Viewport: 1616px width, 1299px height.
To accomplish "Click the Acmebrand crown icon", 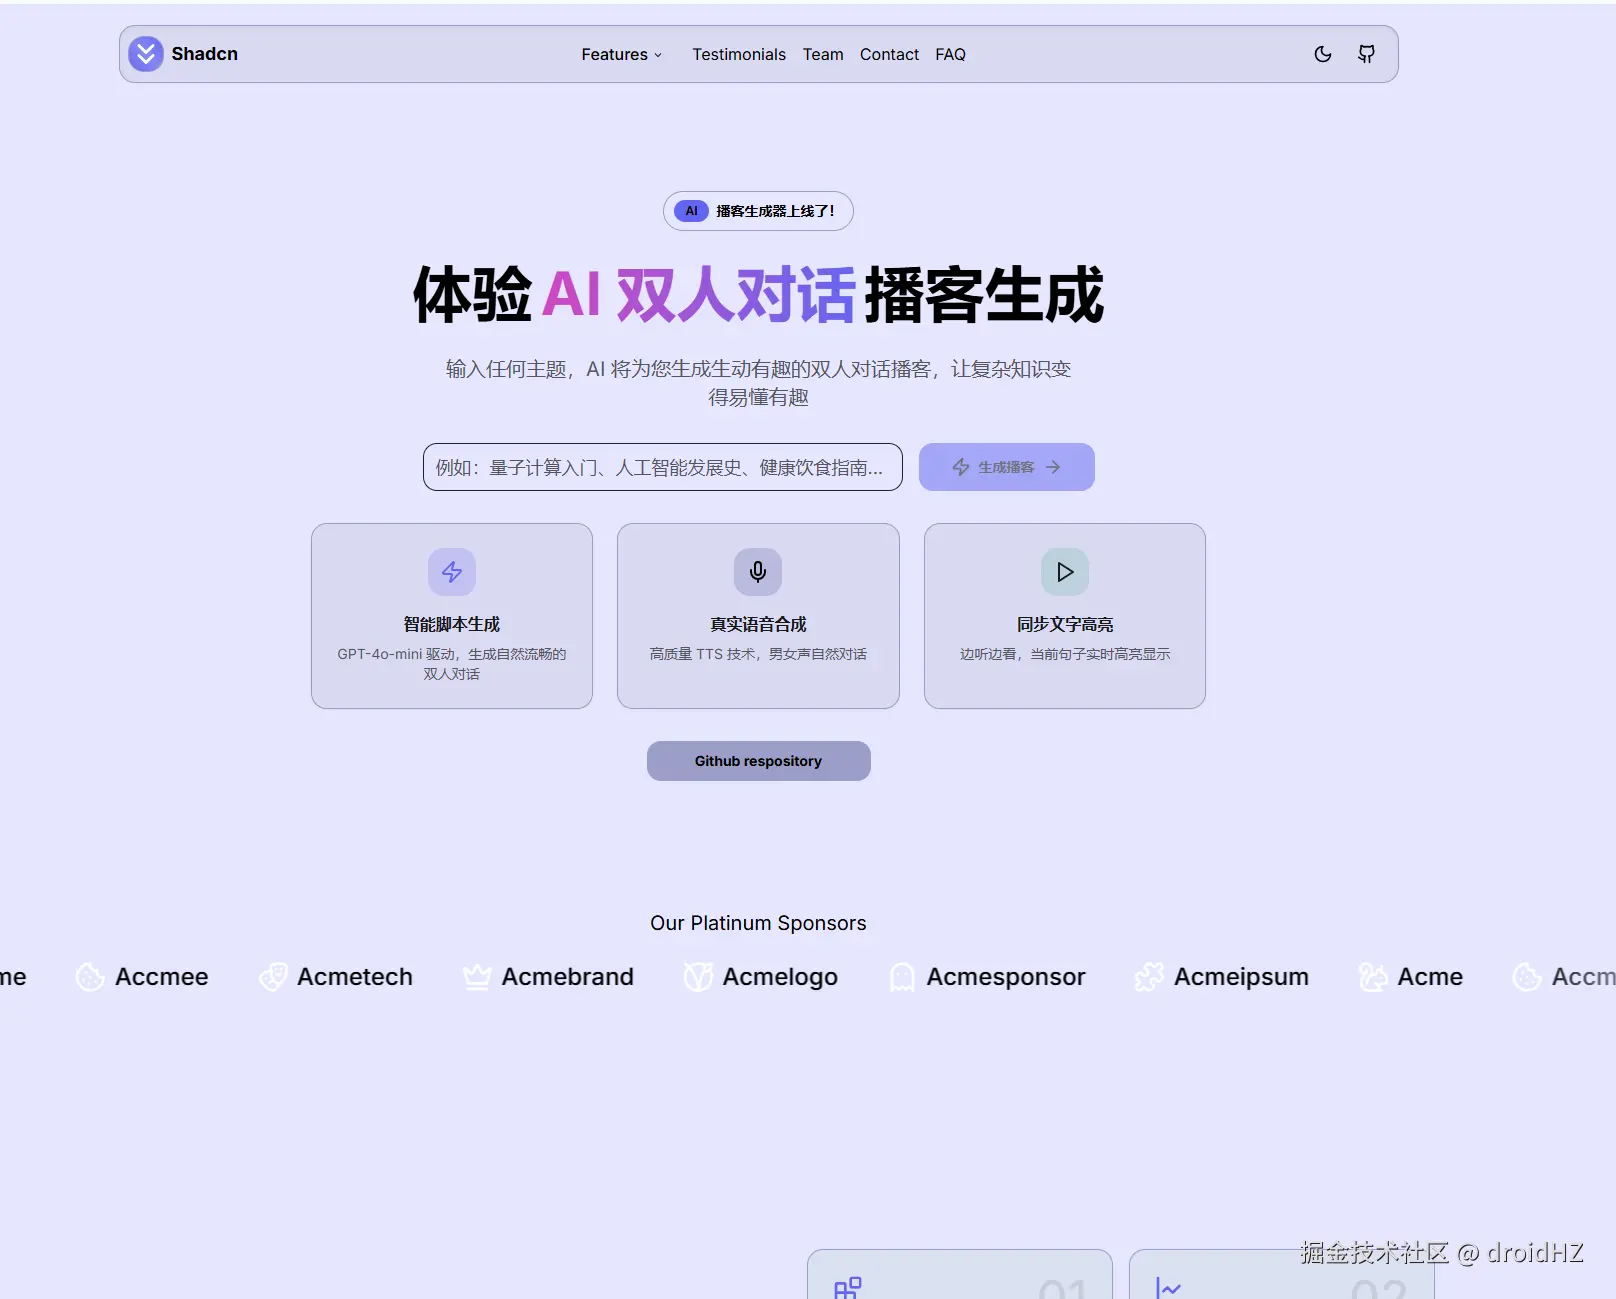I will (x=477, y=977).
